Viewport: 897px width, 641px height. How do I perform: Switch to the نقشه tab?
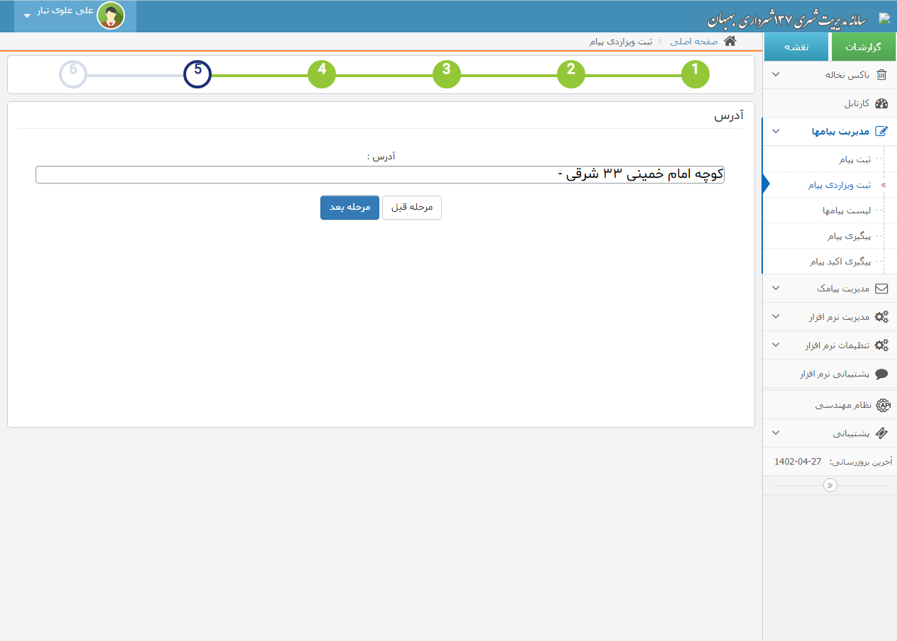click(x=796, y=47)
